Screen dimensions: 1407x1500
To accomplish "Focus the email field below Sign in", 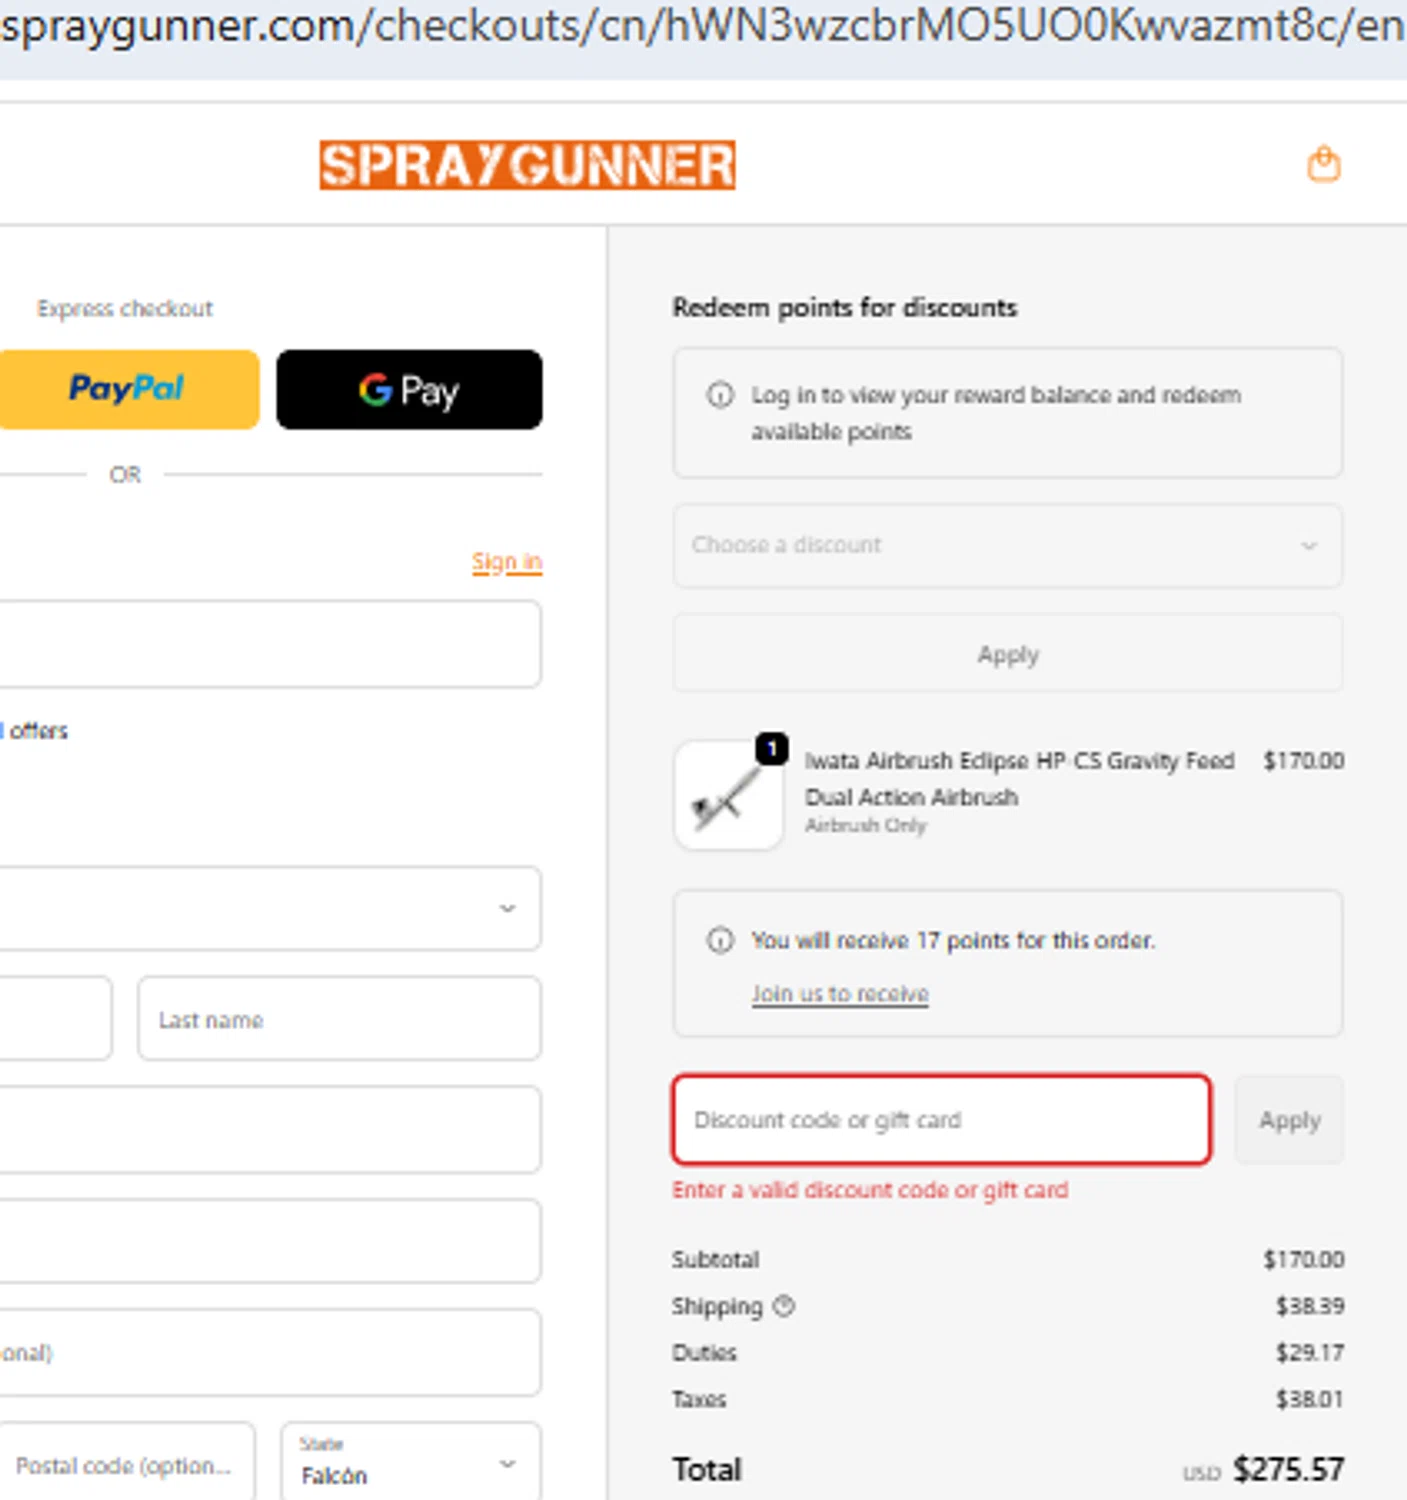I will tap(269, 644).
